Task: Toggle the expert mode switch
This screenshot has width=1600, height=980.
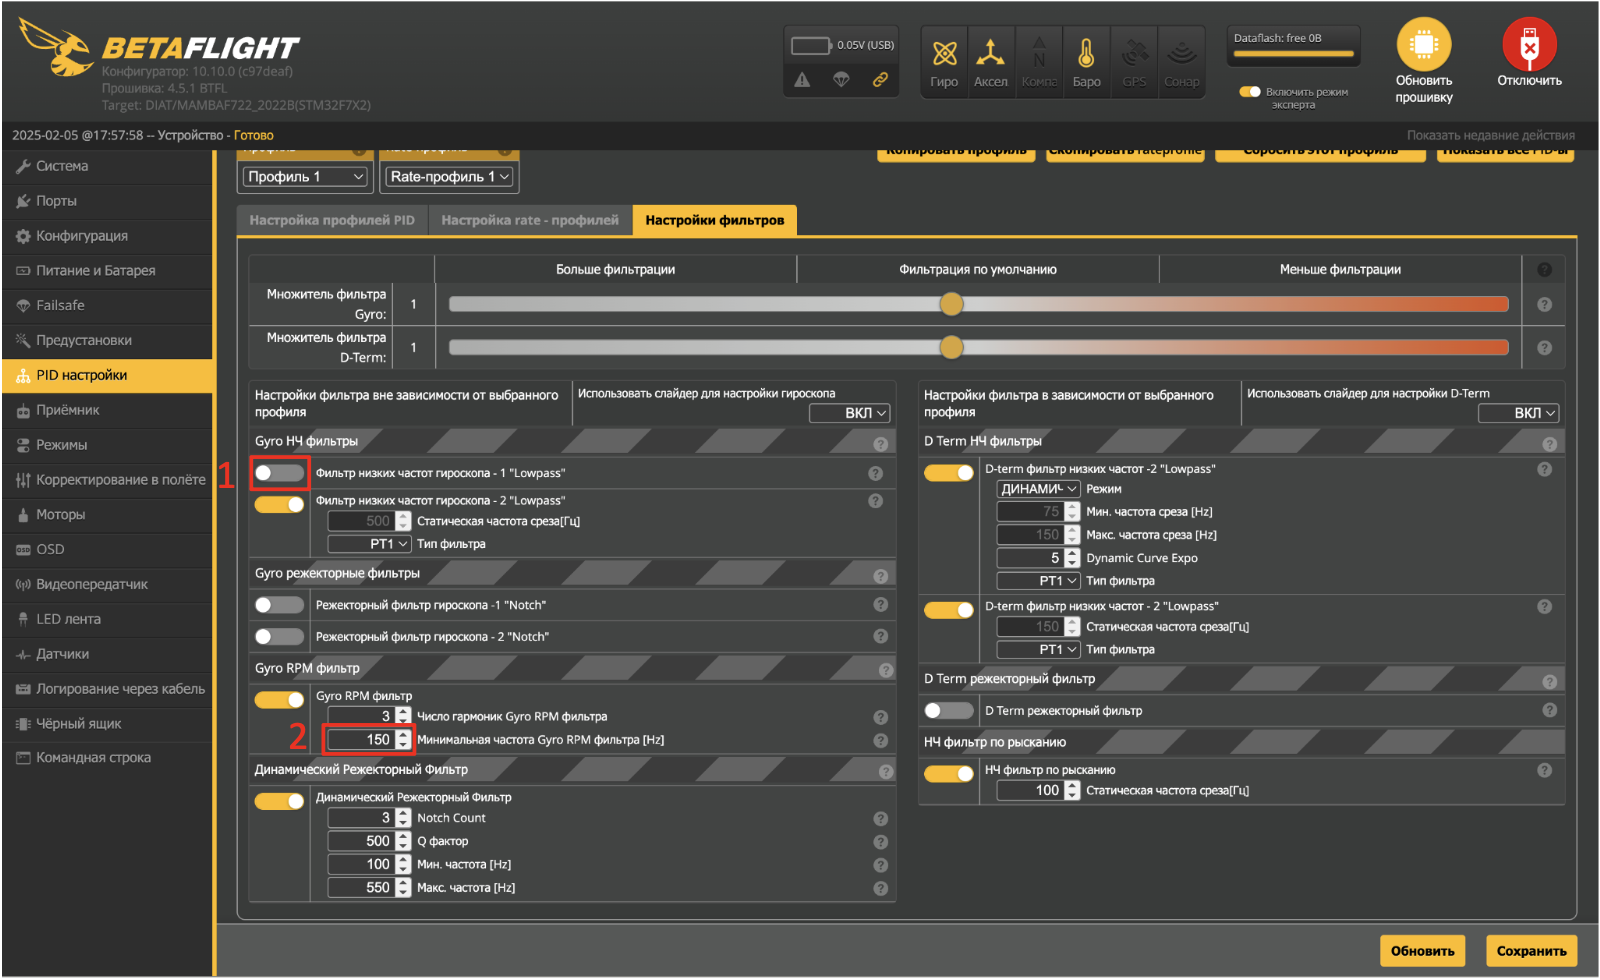Action: coord(1249,92)
